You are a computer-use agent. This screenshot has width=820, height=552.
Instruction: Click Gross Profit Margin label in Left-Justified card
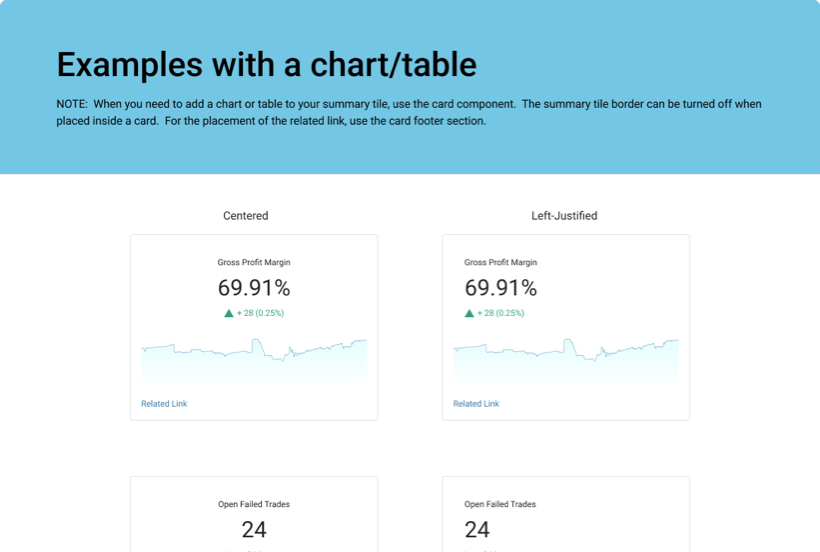coord(500,262)
